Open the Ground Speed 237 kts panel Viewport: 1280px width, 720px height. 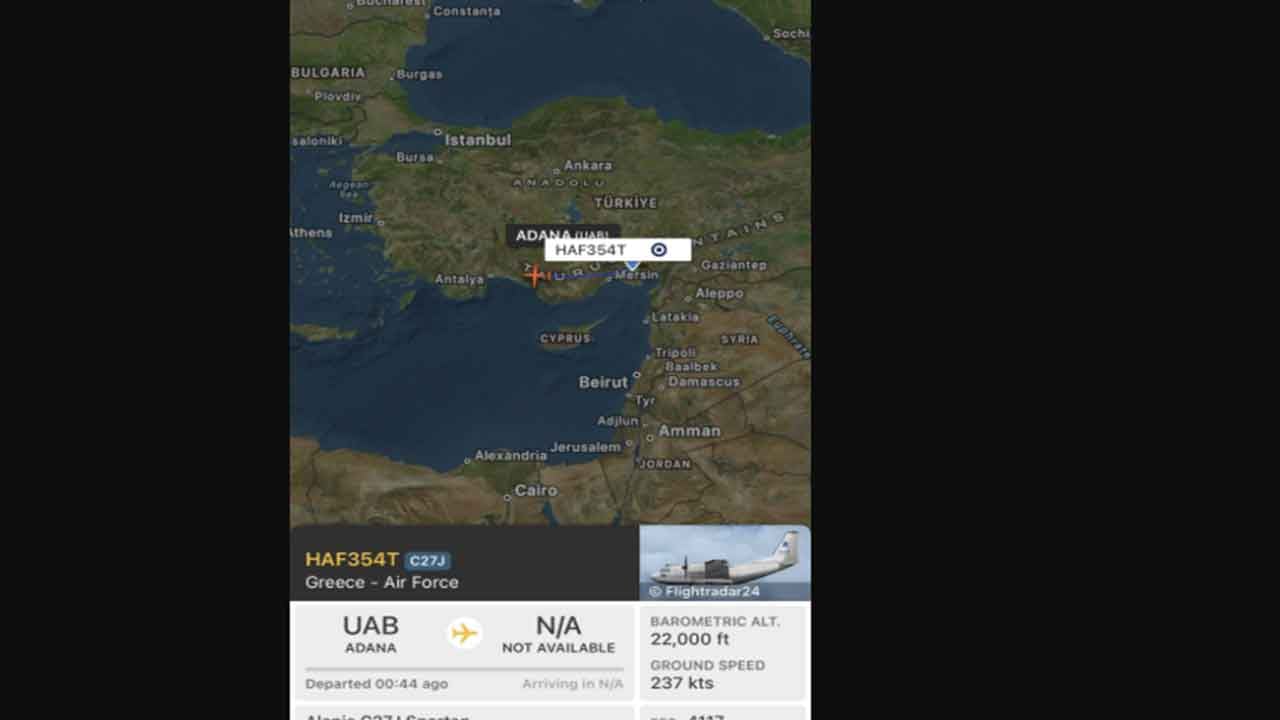(721, 675)
